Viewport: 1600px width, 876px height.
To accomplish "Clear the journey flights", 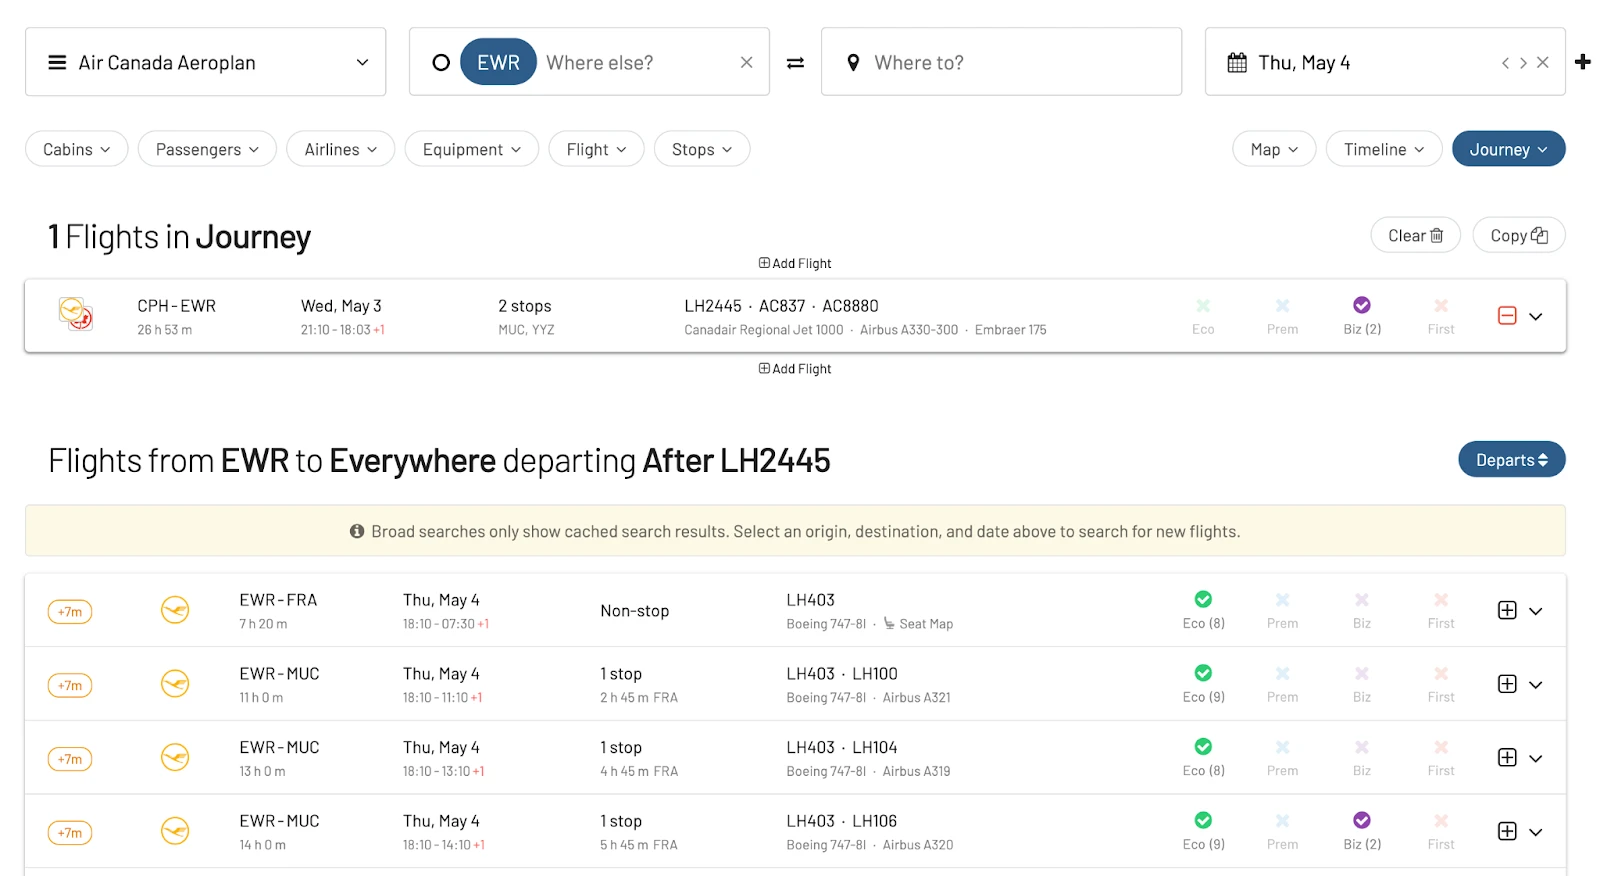I will (1415, 236).
